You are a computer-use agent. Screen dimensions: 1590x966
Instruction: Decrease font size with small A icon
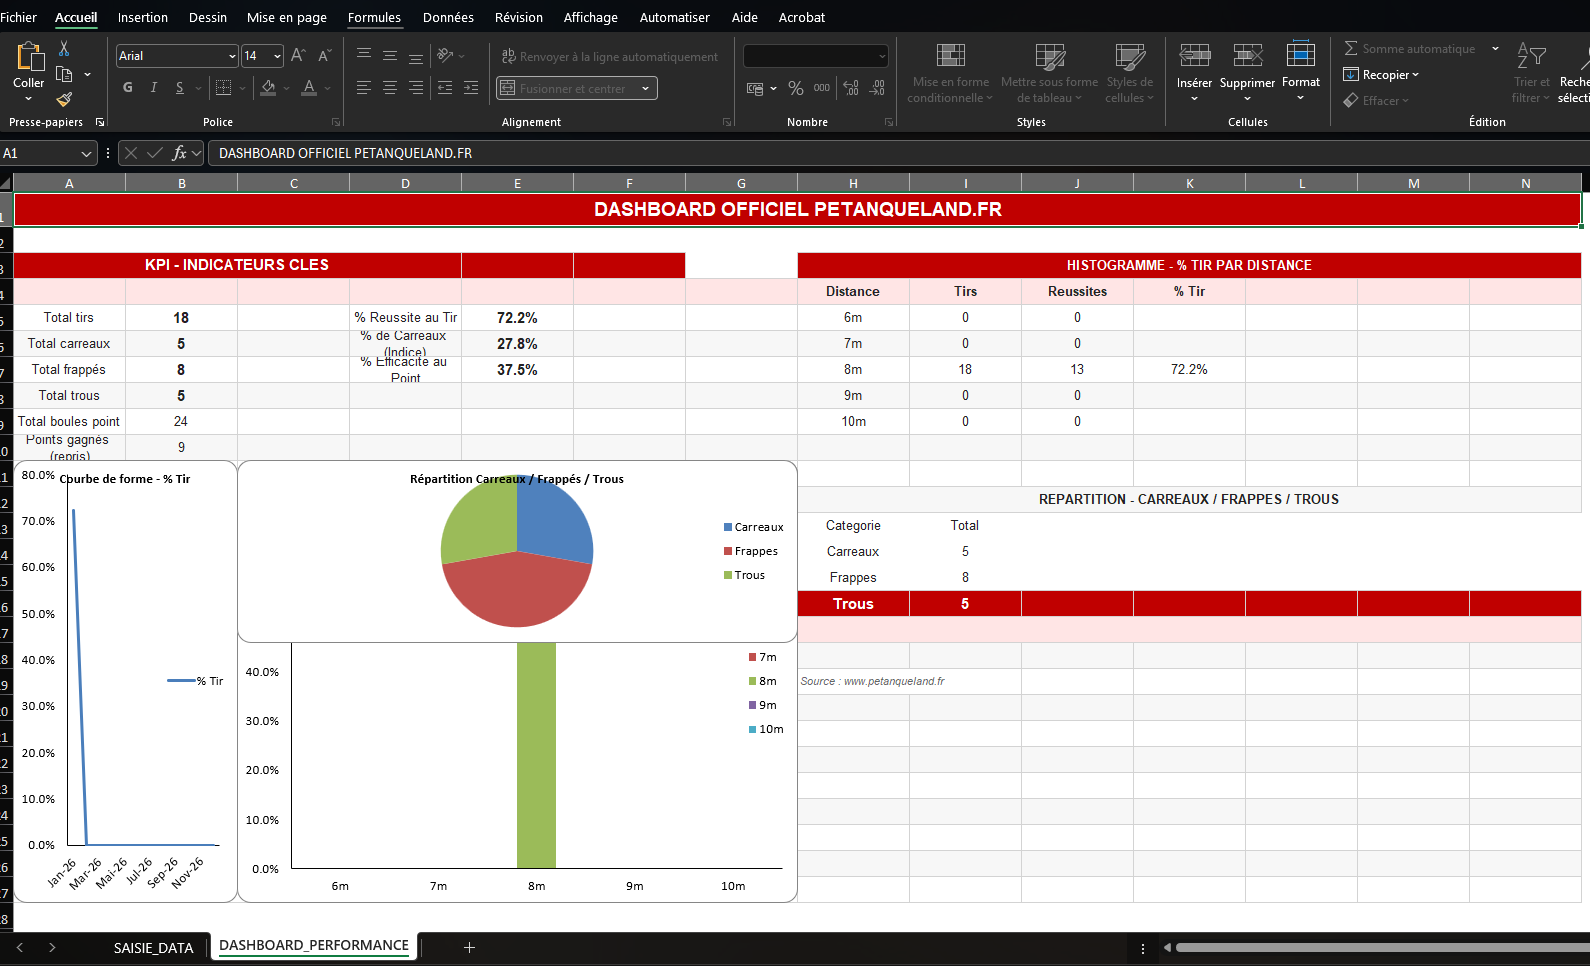pos(324,56)
